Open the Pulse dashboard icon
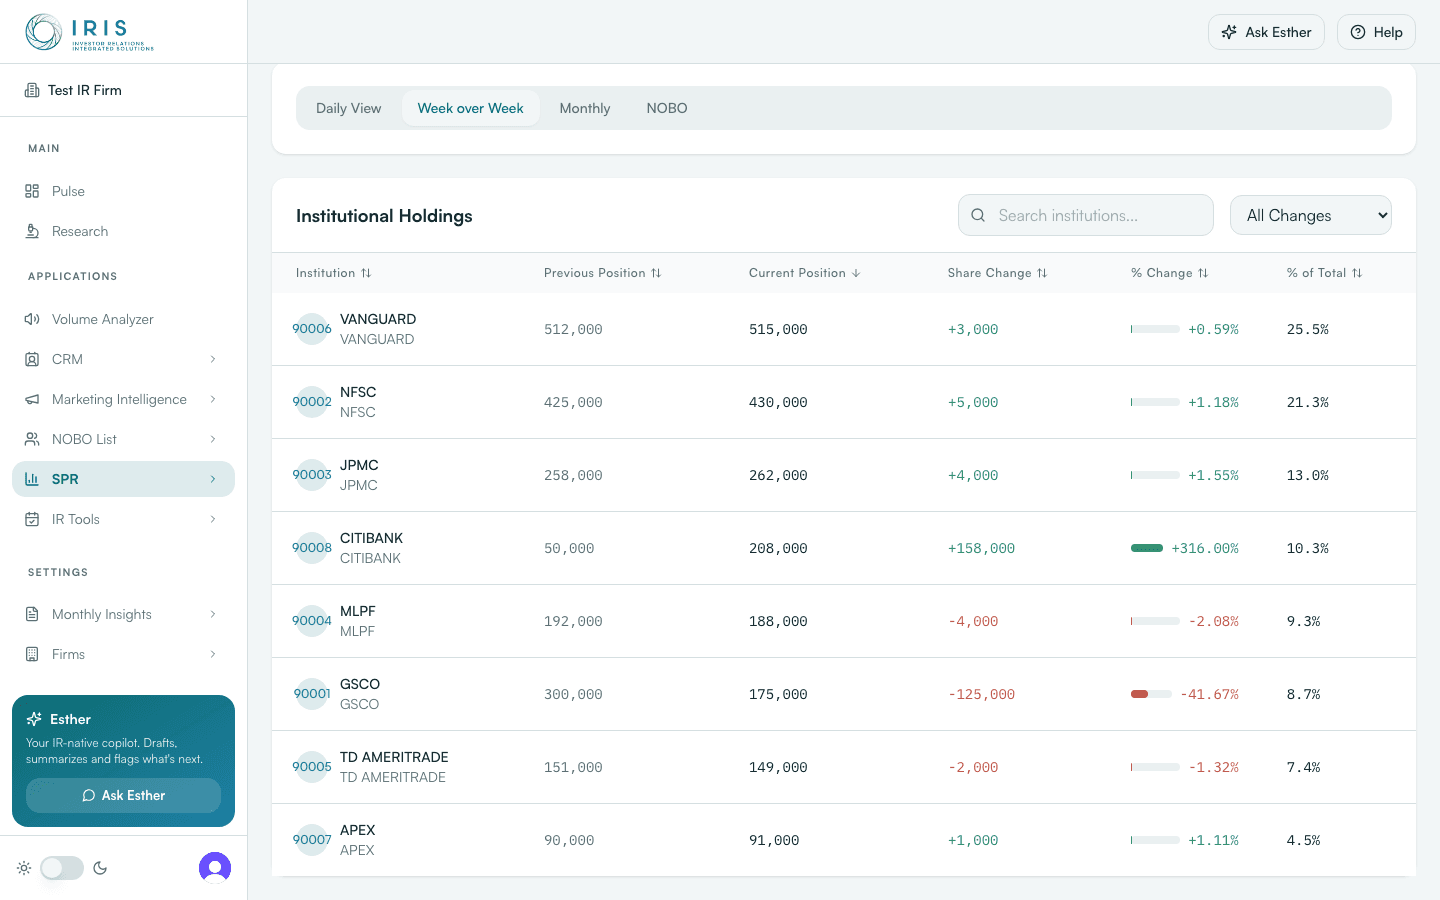Image resolution: width=1440 pixels, height=900 pixels. click(32, 191)
